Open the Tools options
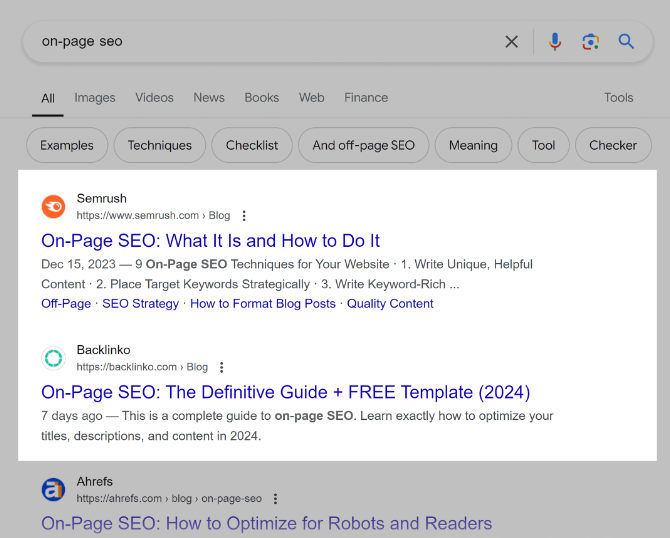The image size is (670, 538). coord(618,98)
